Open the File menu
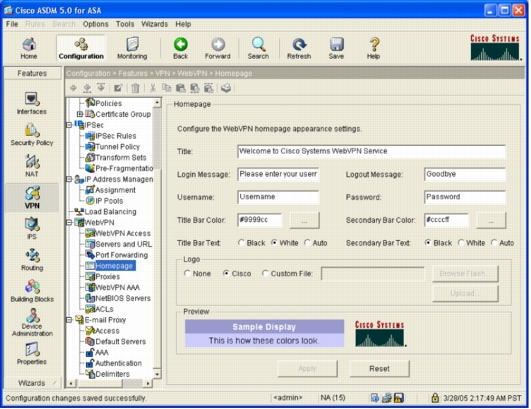 click(12, 24)
